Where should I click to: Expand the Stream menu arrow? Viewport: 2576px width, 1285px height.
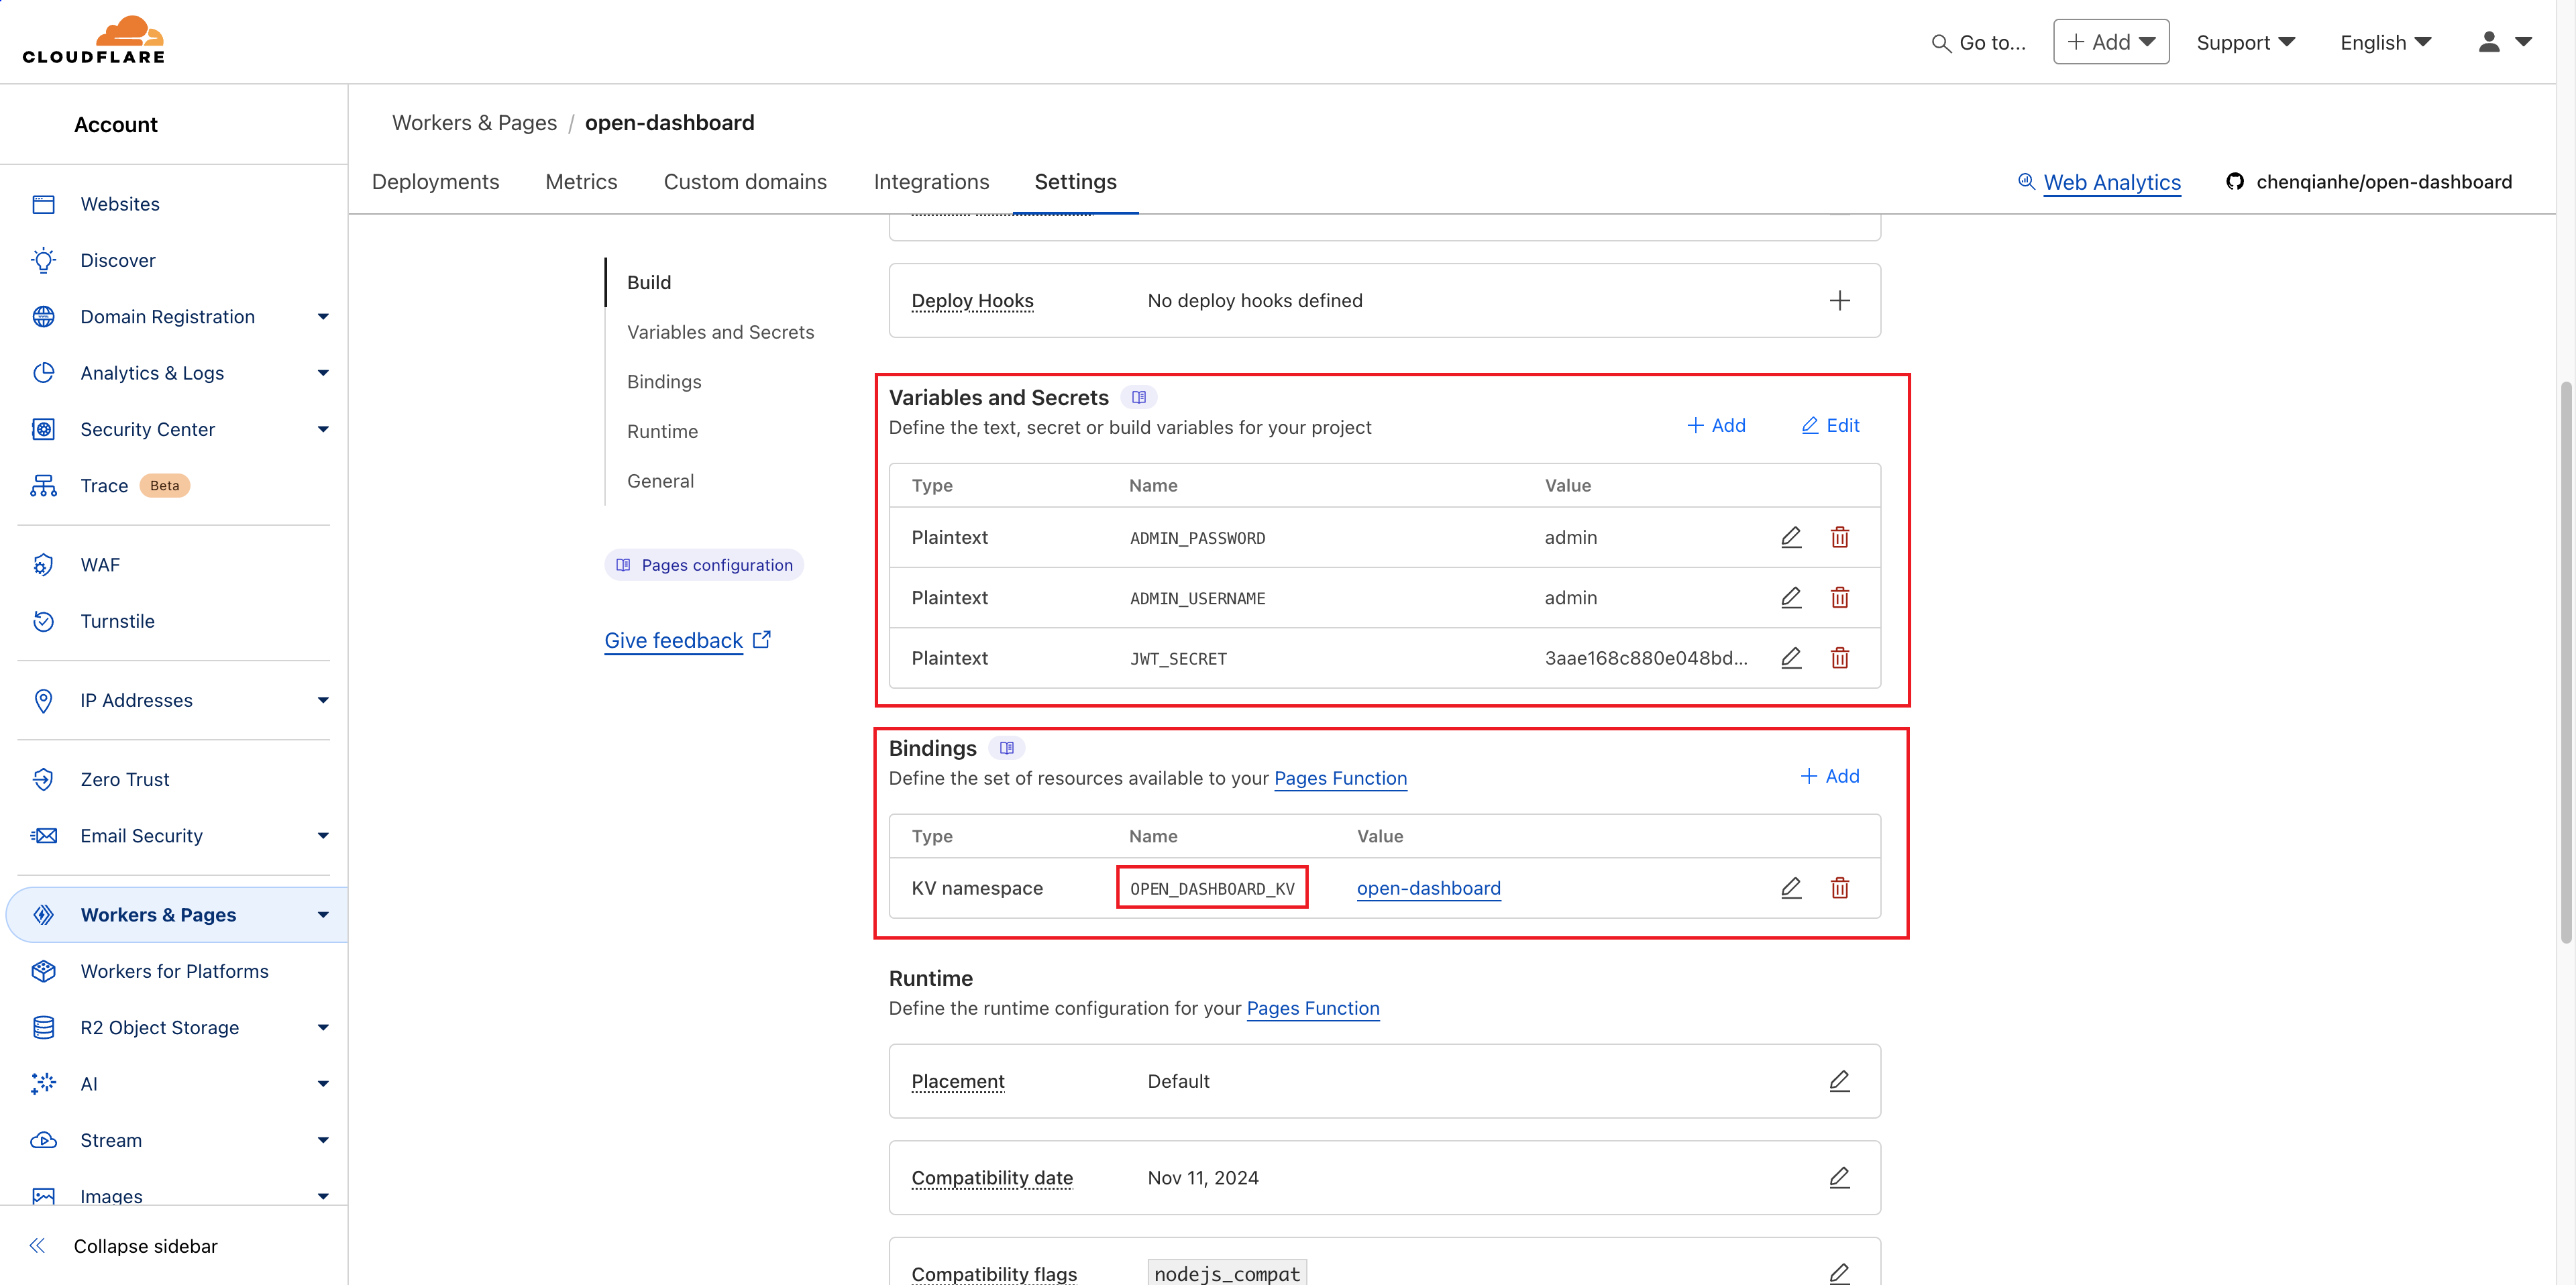322,1140
